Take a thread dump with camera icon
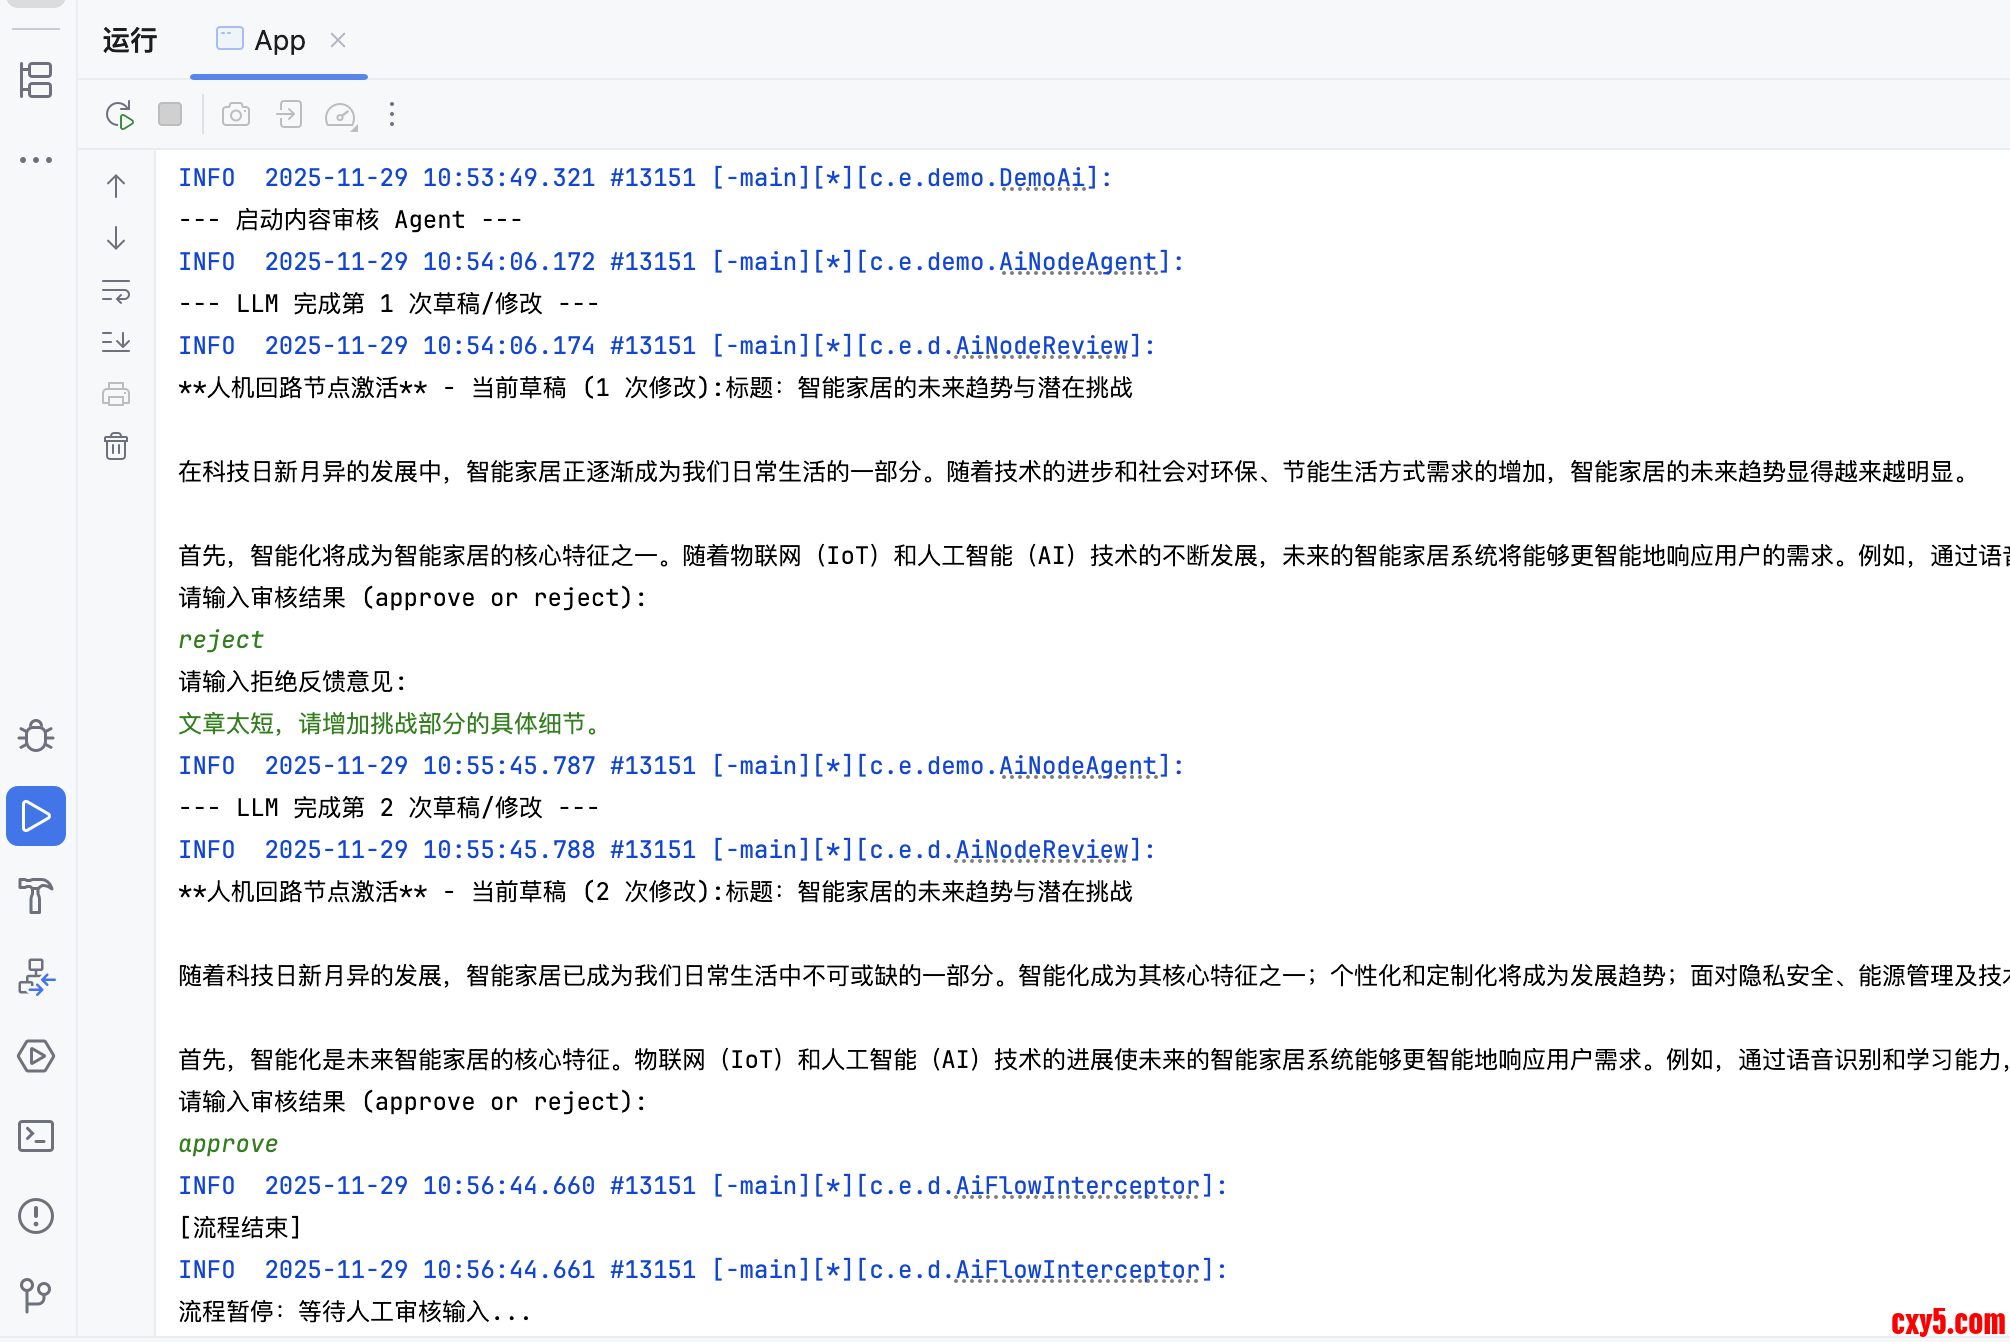Viewport: 2010px width, 1342px height. [236, 115]
